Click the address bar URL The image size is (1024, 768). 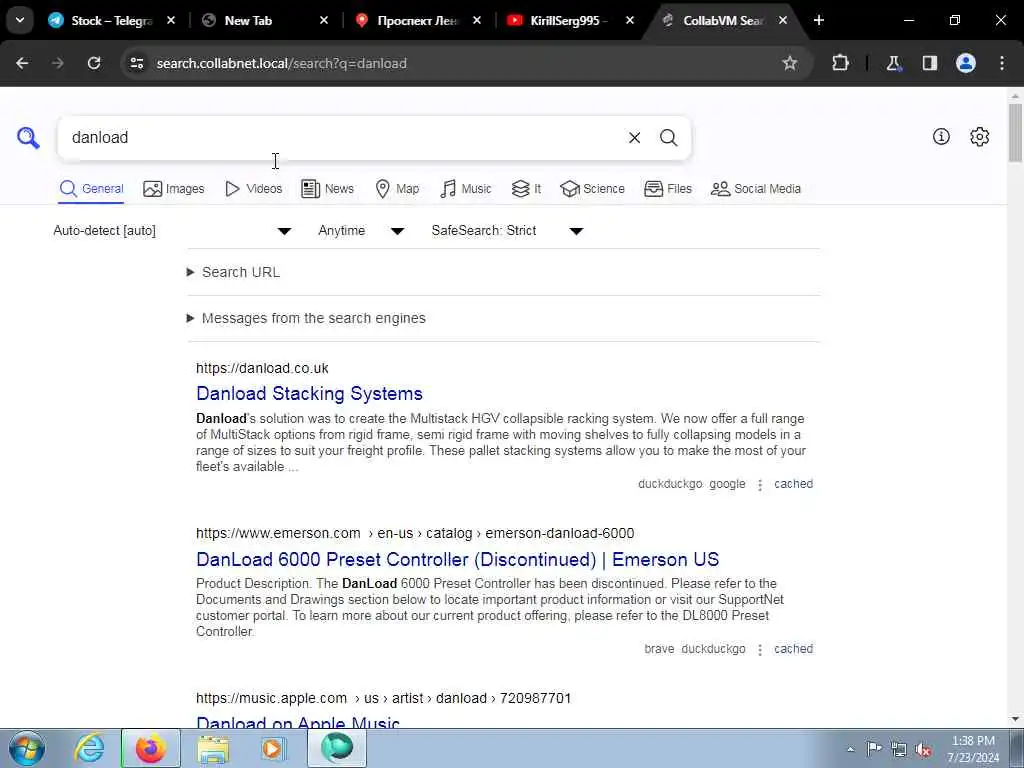tap(281, 63)
